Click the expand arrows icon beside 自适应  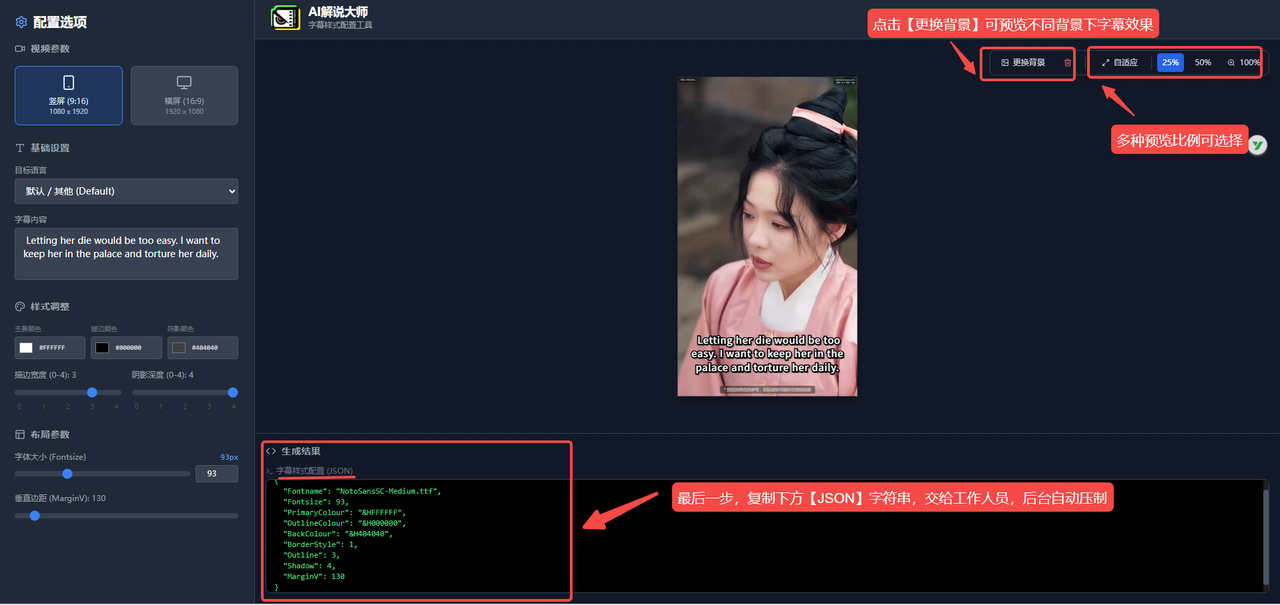pos(1106,63)
